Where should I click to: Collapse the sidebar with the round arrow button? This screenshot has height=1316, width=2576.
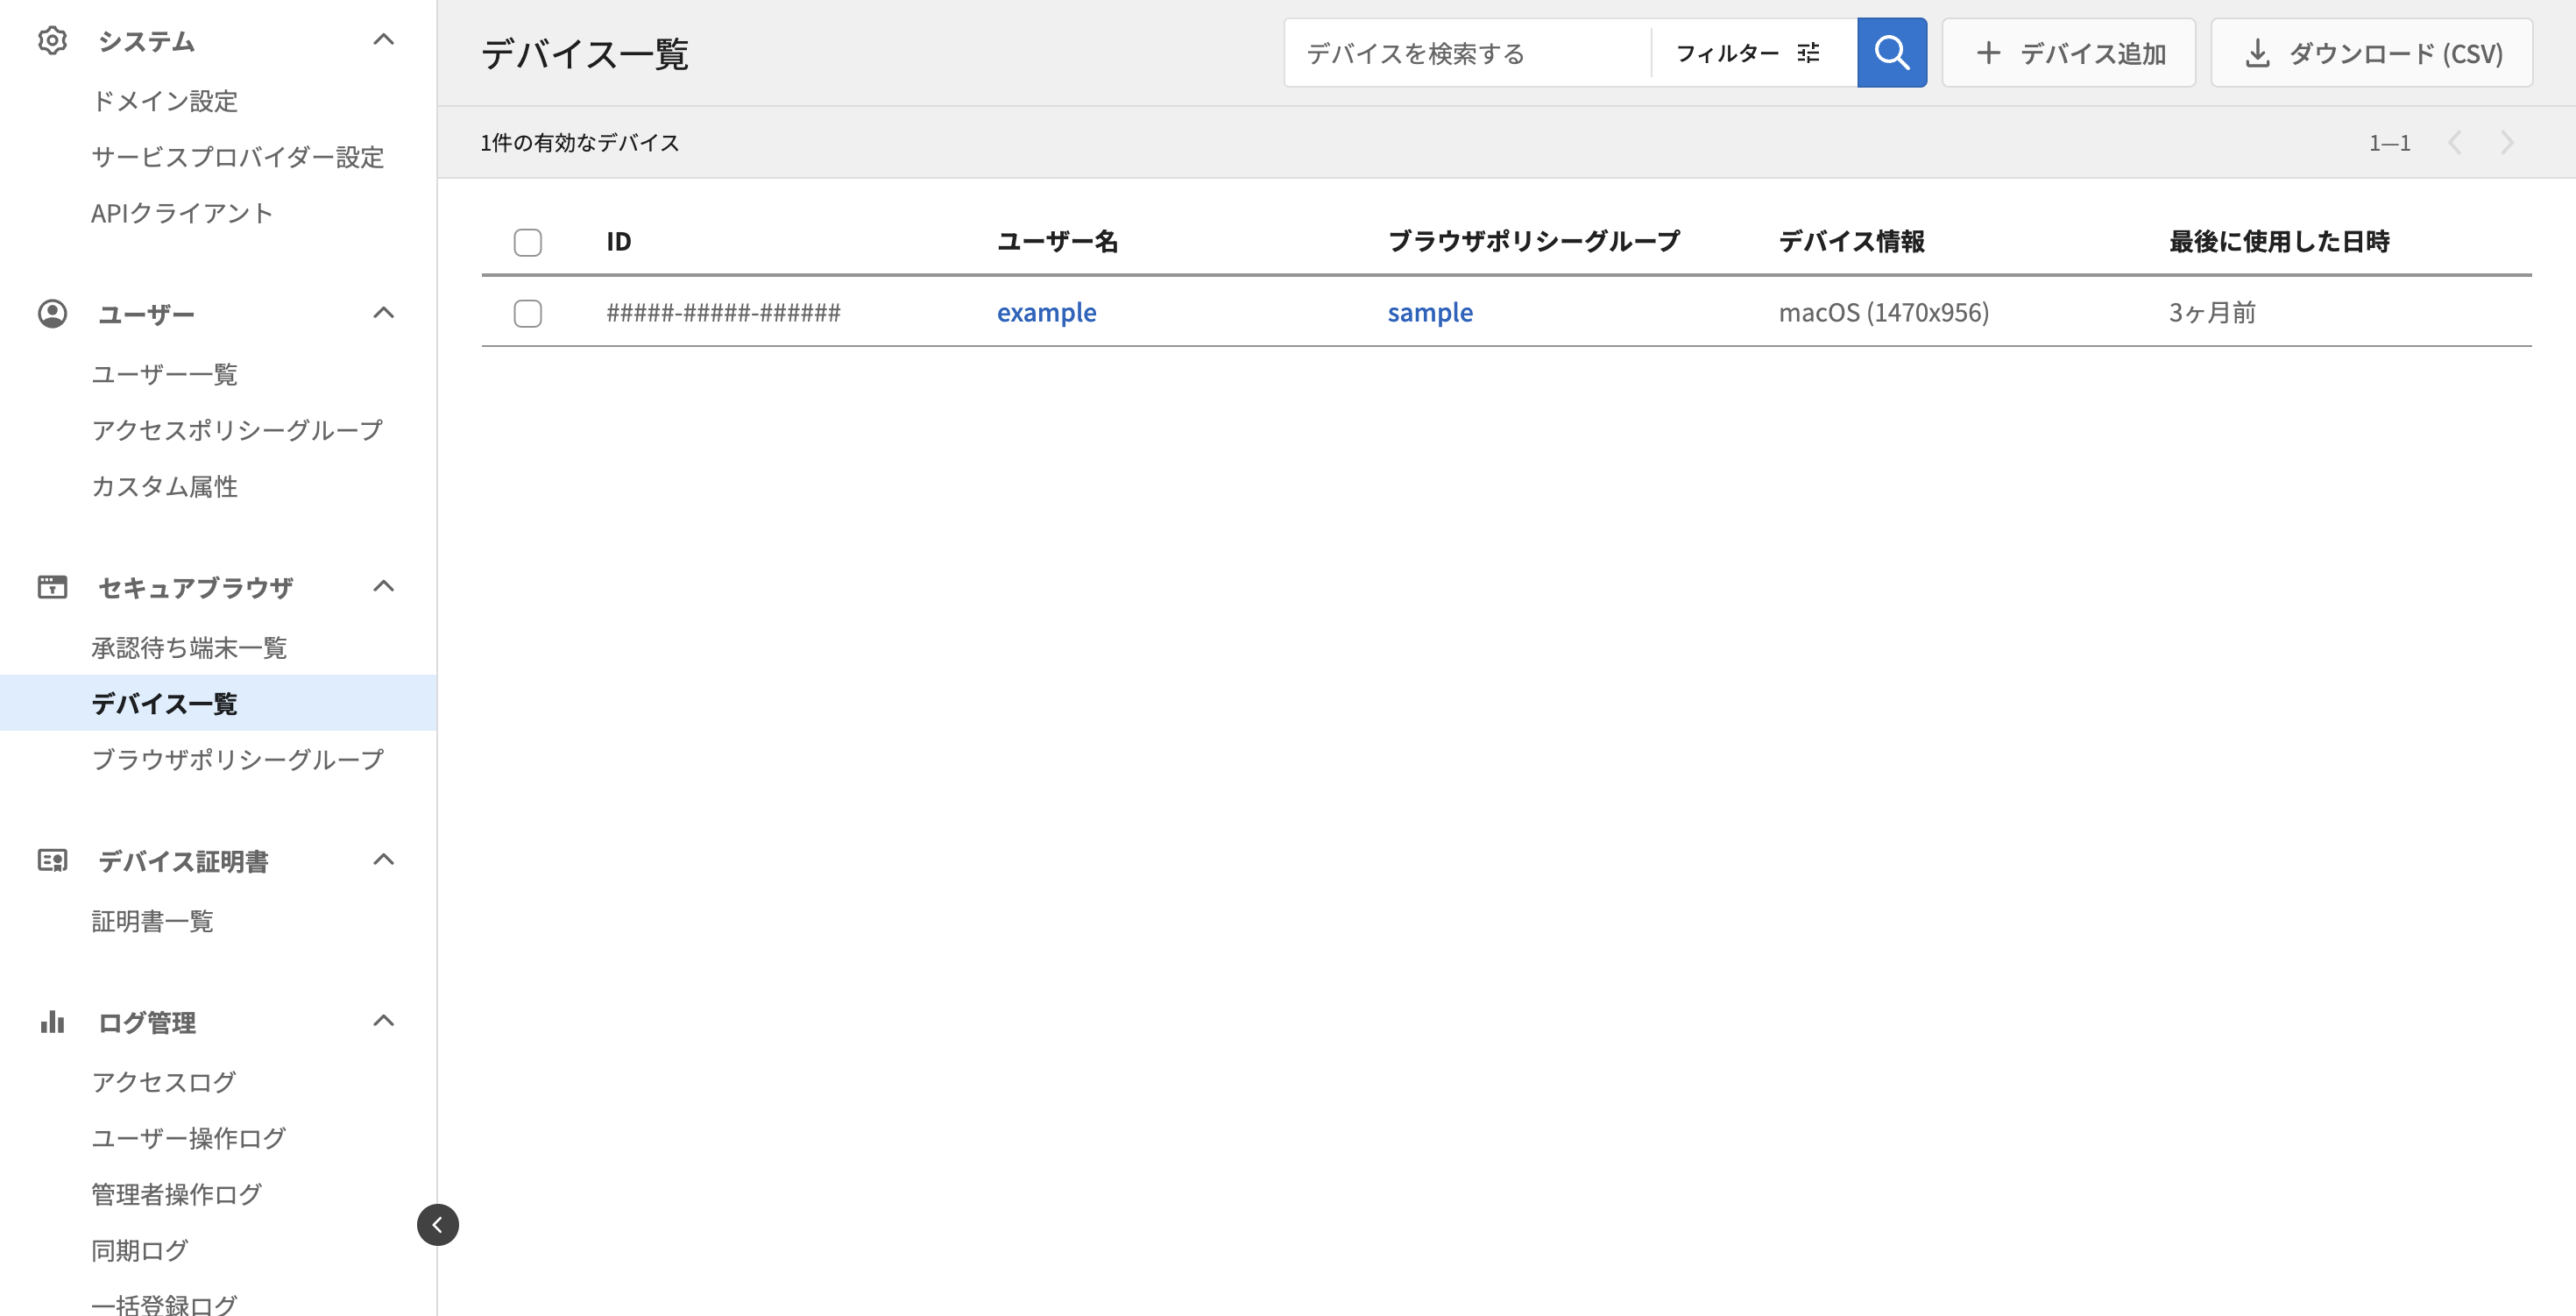click(437, 1225)
